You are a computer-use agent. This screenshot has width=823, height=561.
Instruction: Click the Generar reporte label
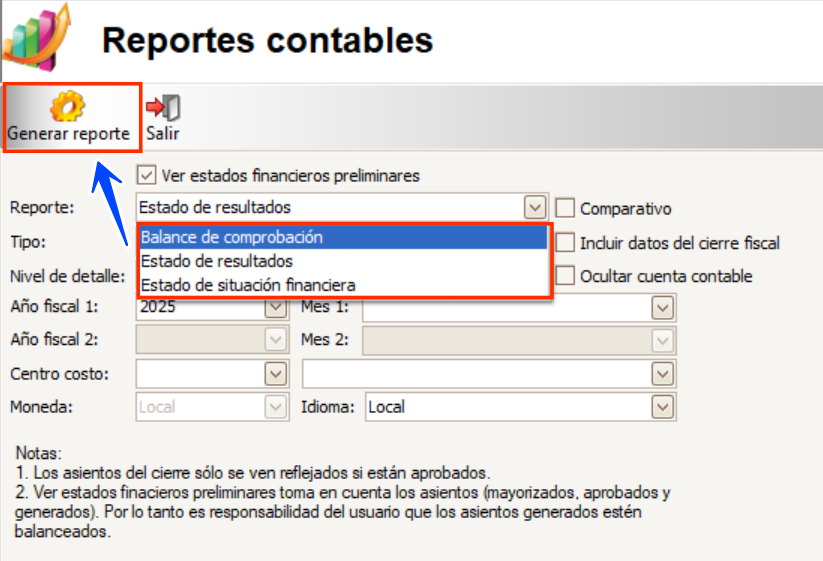[x=68, y=133]
